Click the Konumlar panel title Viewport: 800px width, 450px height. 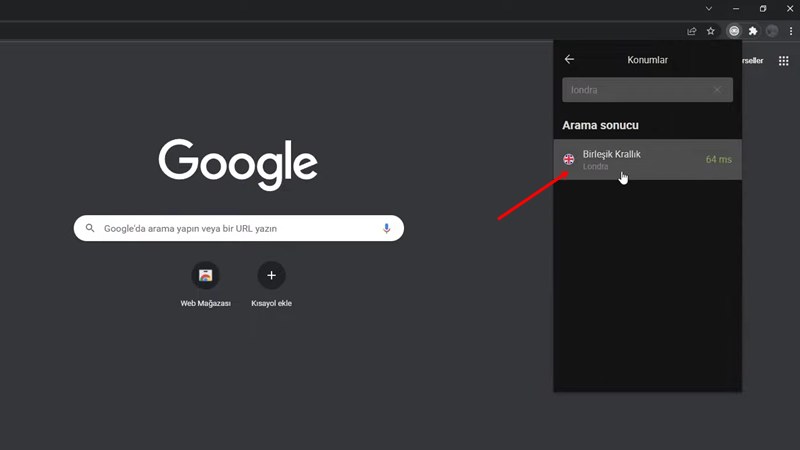point(647,60)
